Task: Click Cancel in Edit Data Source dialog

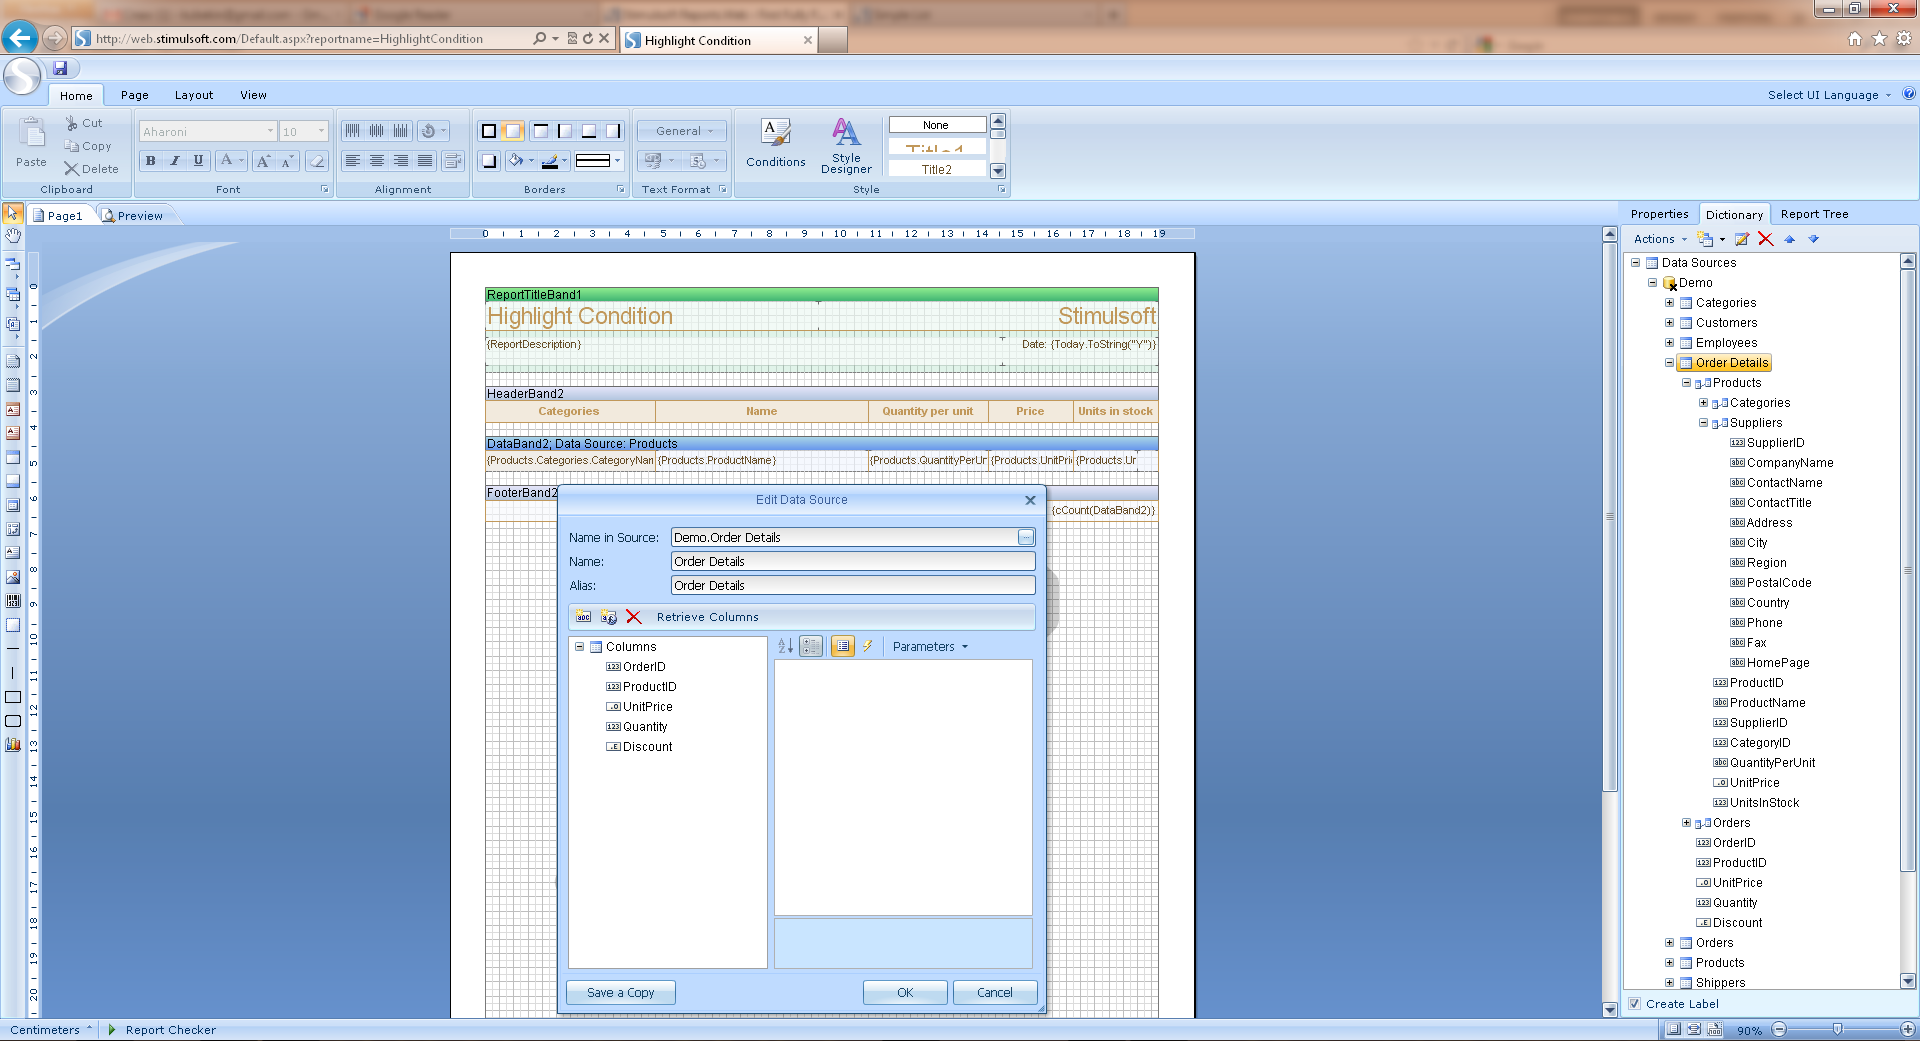Action: coord(994,993)
